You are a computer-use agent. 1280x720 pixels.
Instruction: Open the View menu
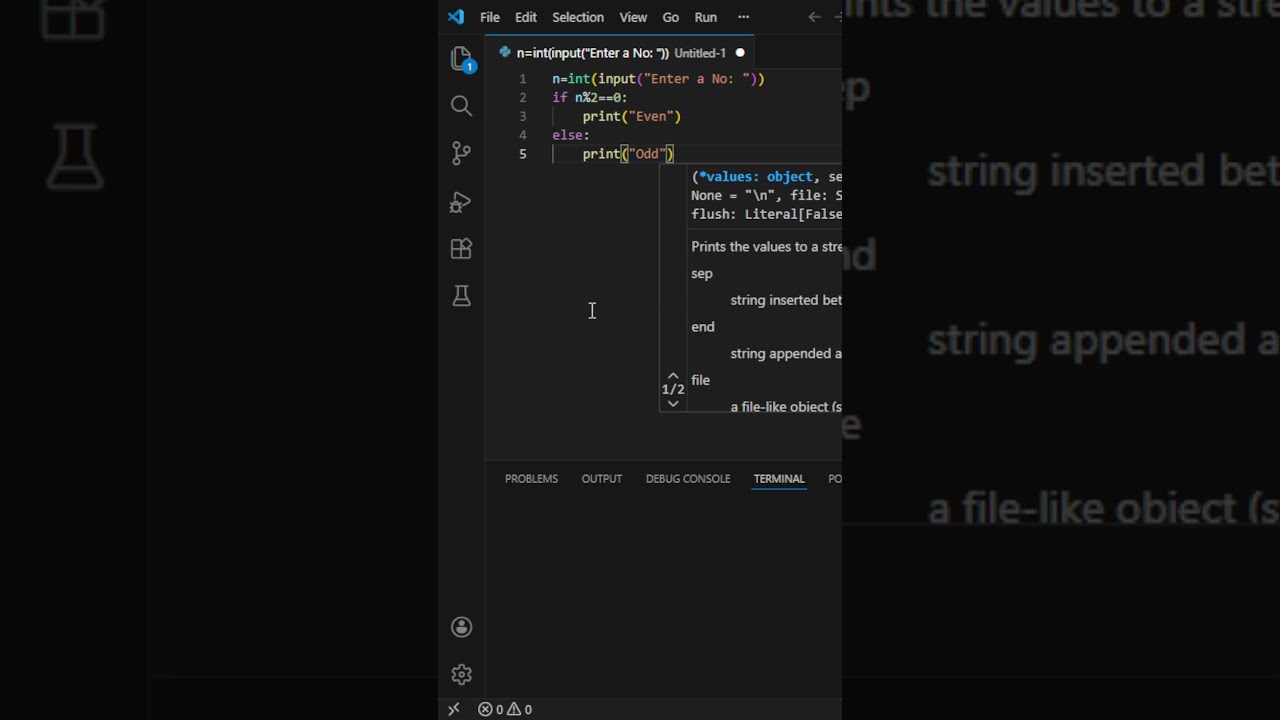pyautogui.click(x=633, y=17)
